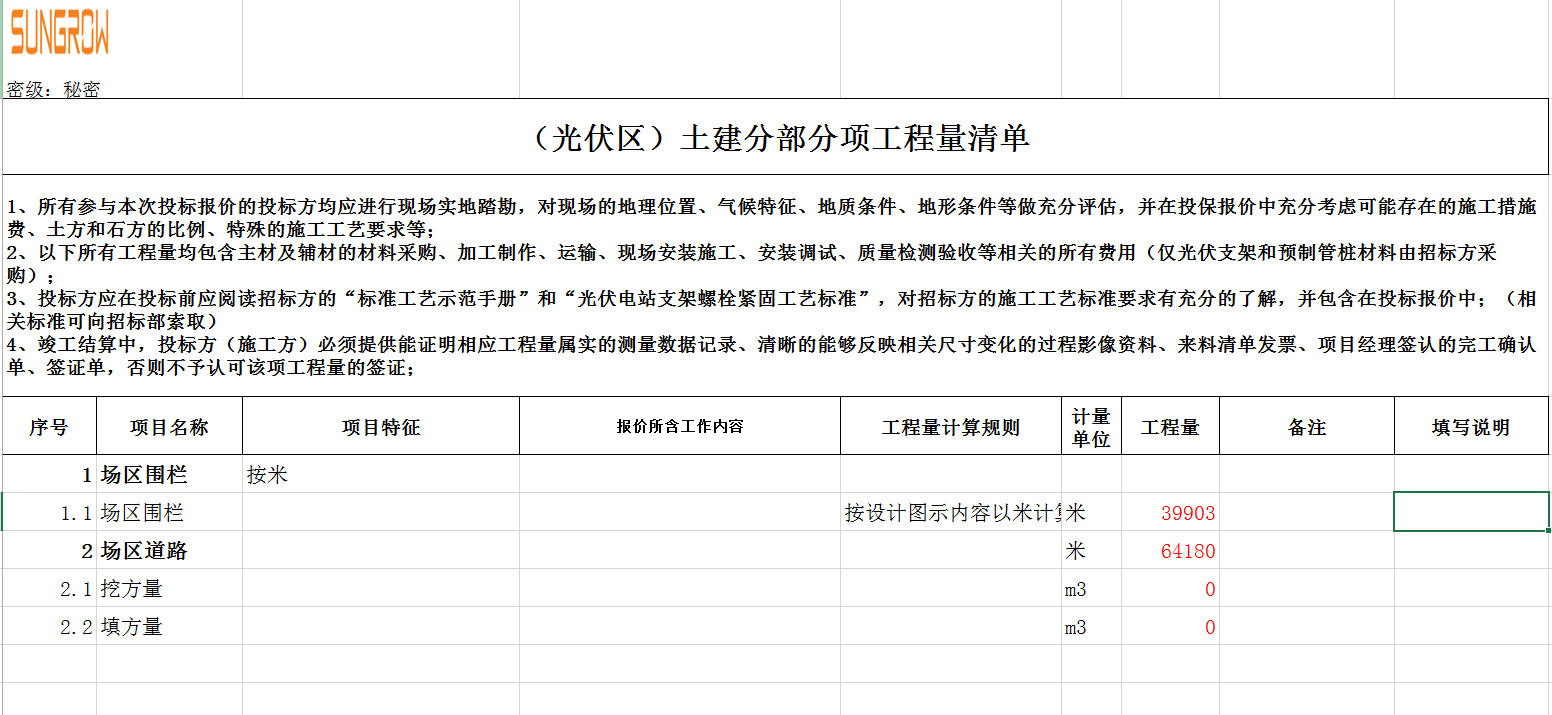Select the title "土建分部分项工程量清单" cell

(775, 138)
